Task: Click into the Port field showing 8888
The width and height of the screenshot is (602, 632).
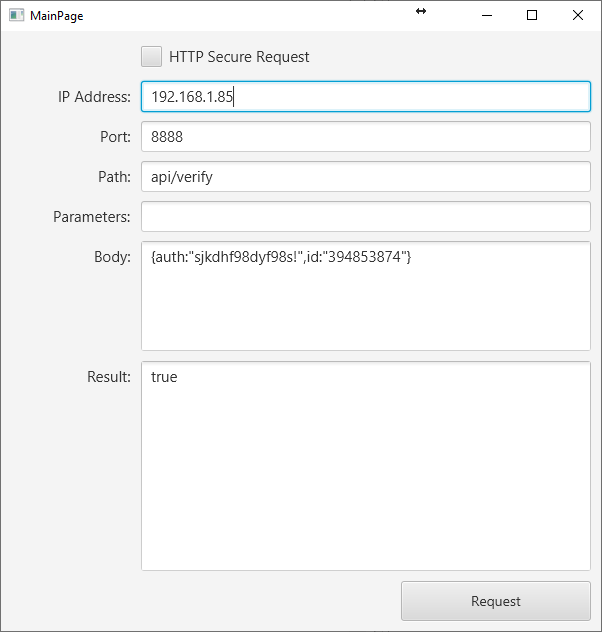Action: (366, 137)
